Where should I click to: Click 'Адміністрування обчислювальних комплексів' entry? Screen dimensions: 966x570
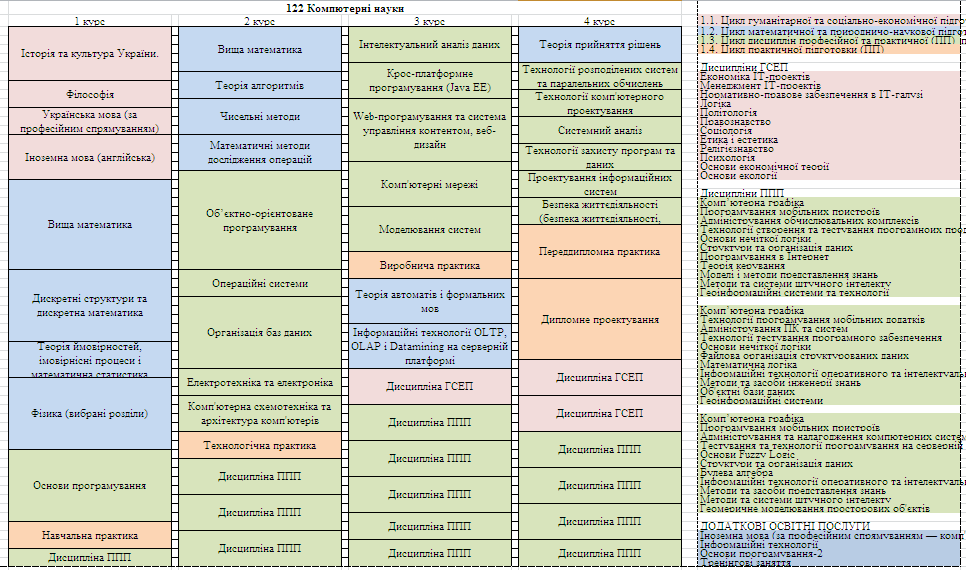[x=809, y=221]
